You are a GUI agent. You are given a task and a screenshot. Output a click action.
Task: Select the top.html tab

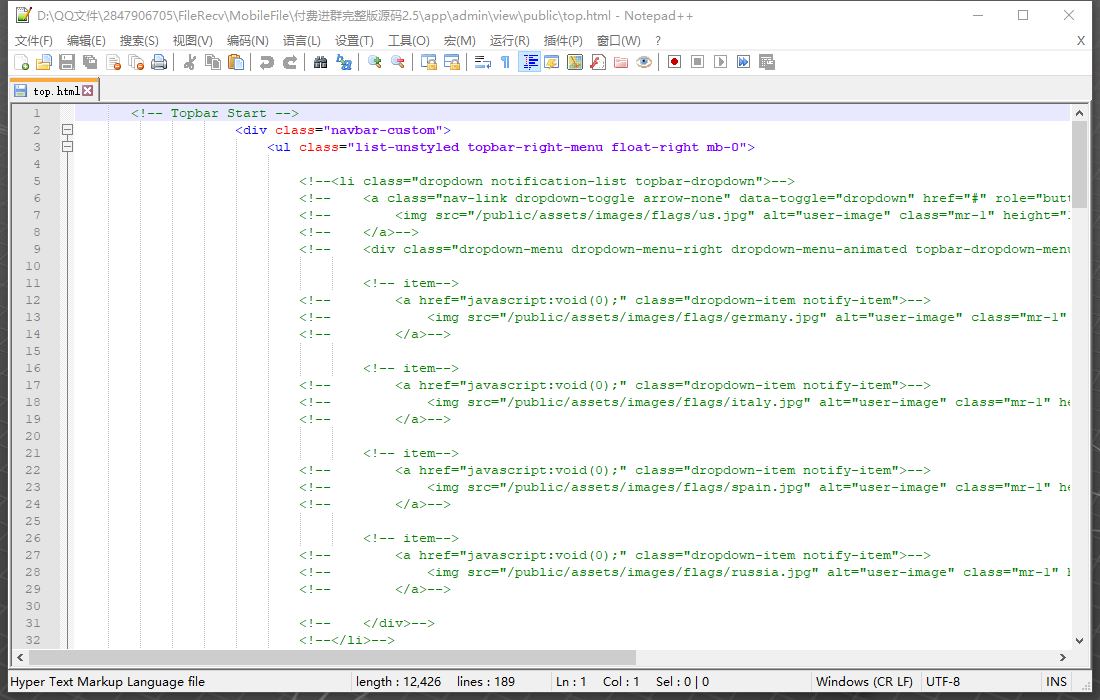coord(55,91)
